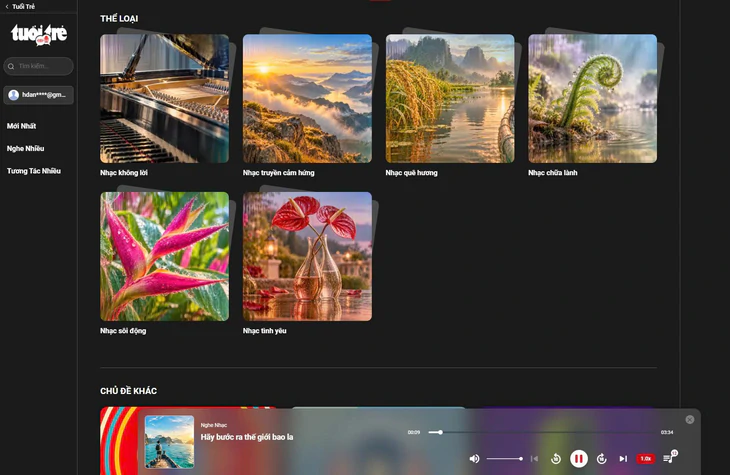Click the now-playing song cover art

click(169, 441)
